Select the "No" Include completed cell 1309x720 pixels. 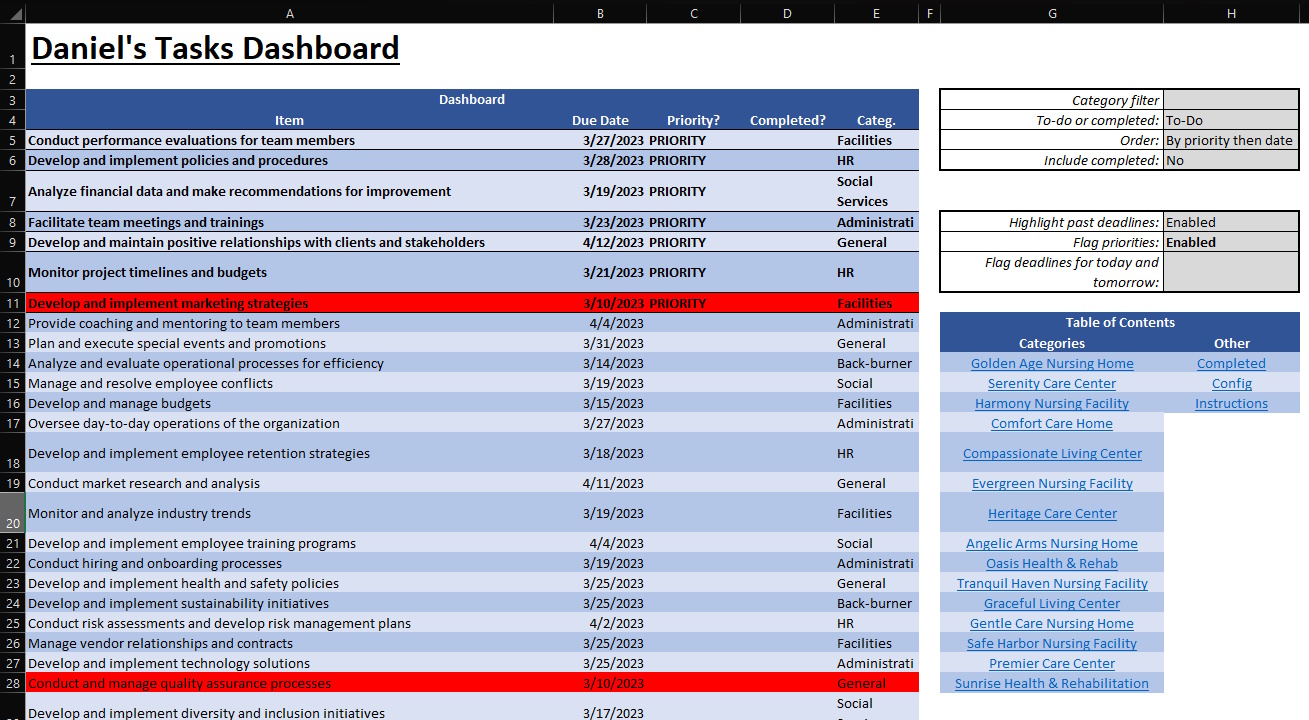coord(1231,160)
